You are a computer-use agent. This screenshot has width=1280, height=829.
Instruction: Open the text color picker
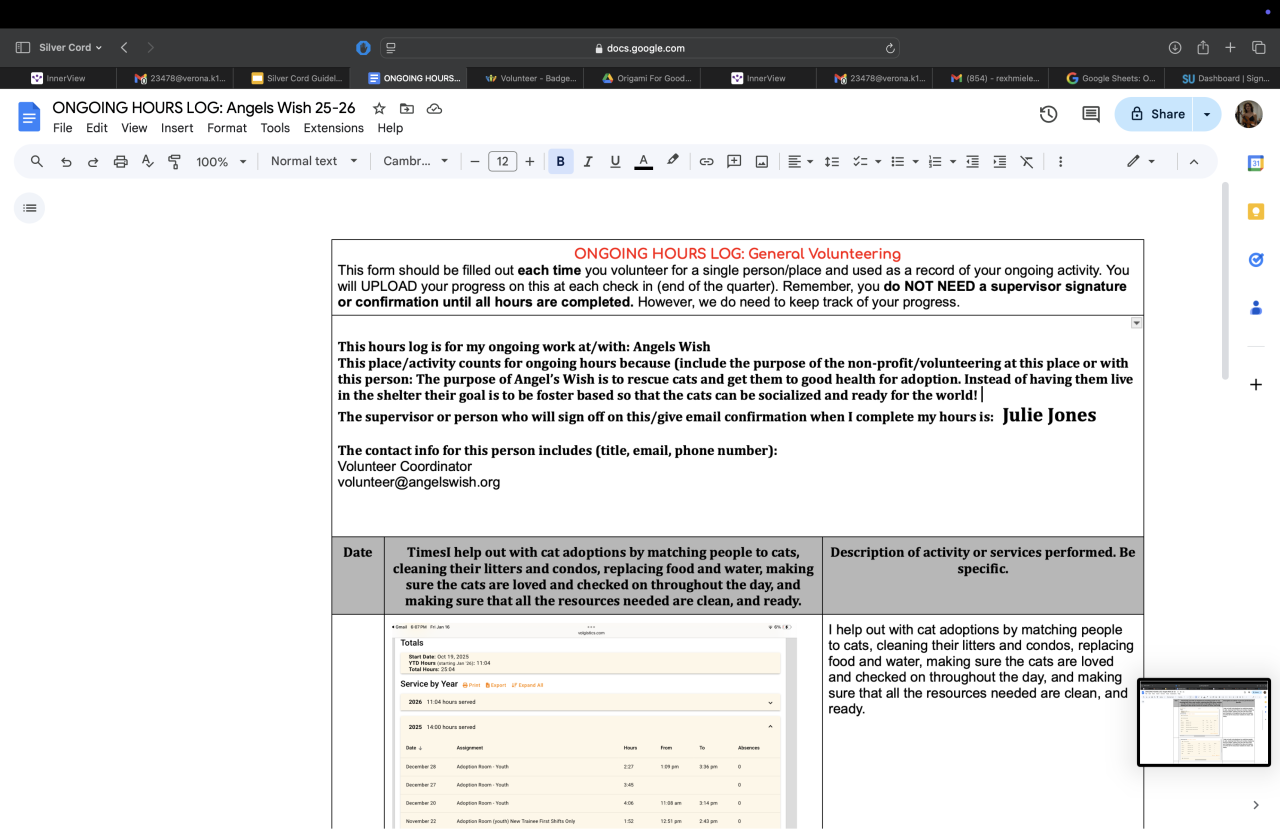coord(643,161)
